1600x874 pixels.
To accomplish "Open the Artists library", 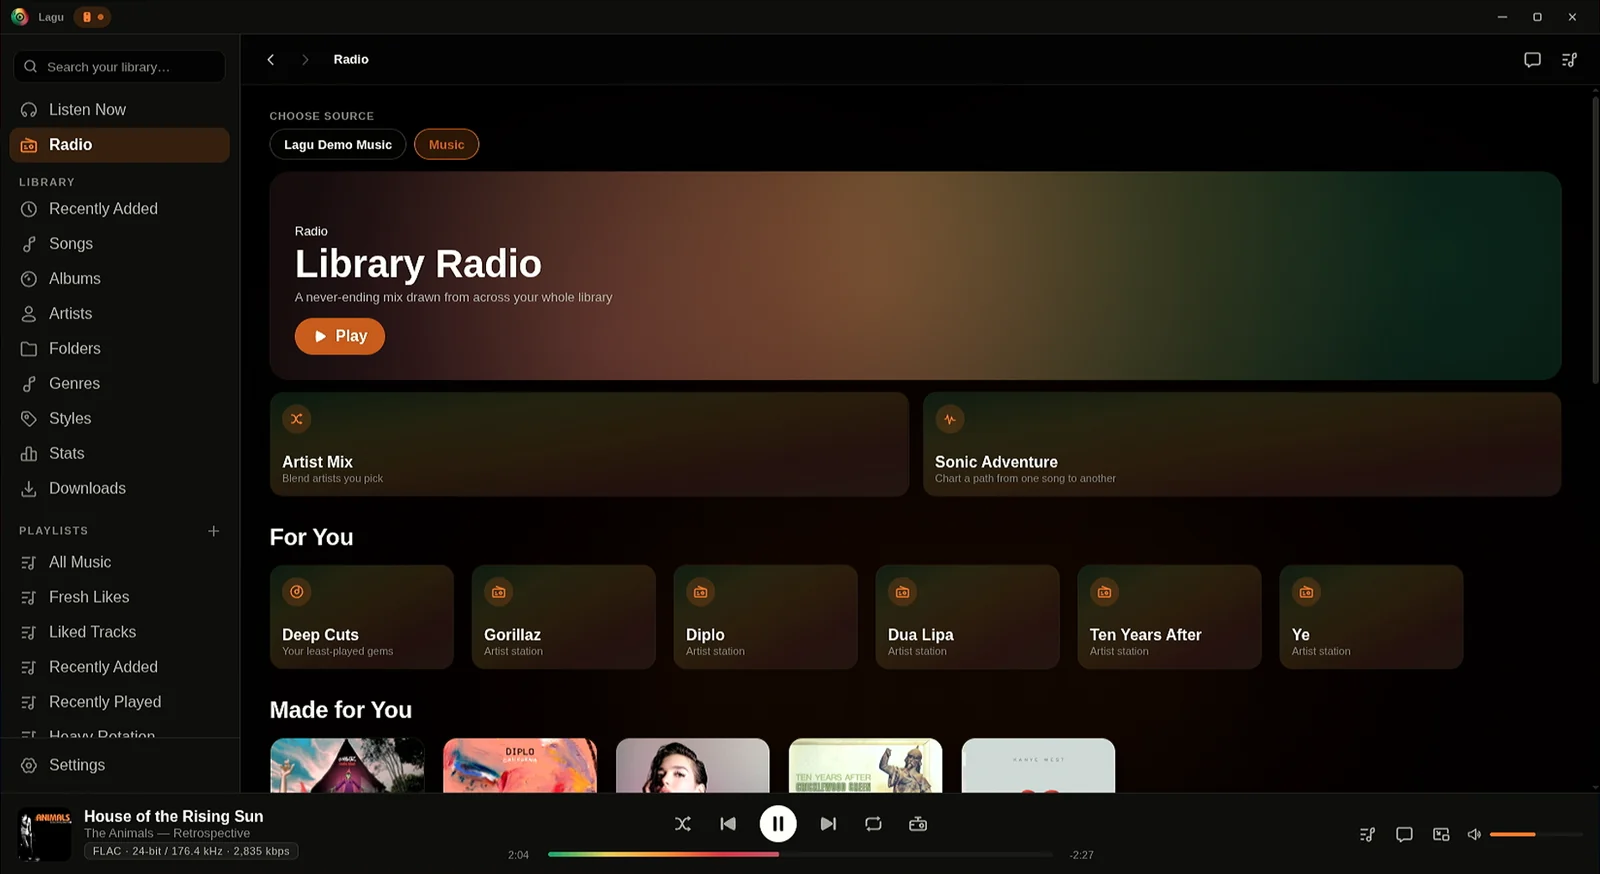I will click(x=120, y=314).
